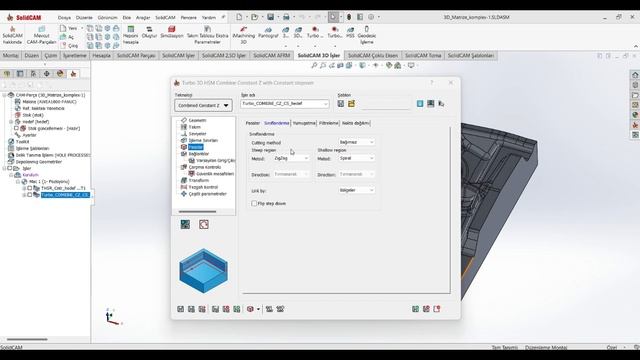Enable the Flip step down checkbox

point(254,203)
